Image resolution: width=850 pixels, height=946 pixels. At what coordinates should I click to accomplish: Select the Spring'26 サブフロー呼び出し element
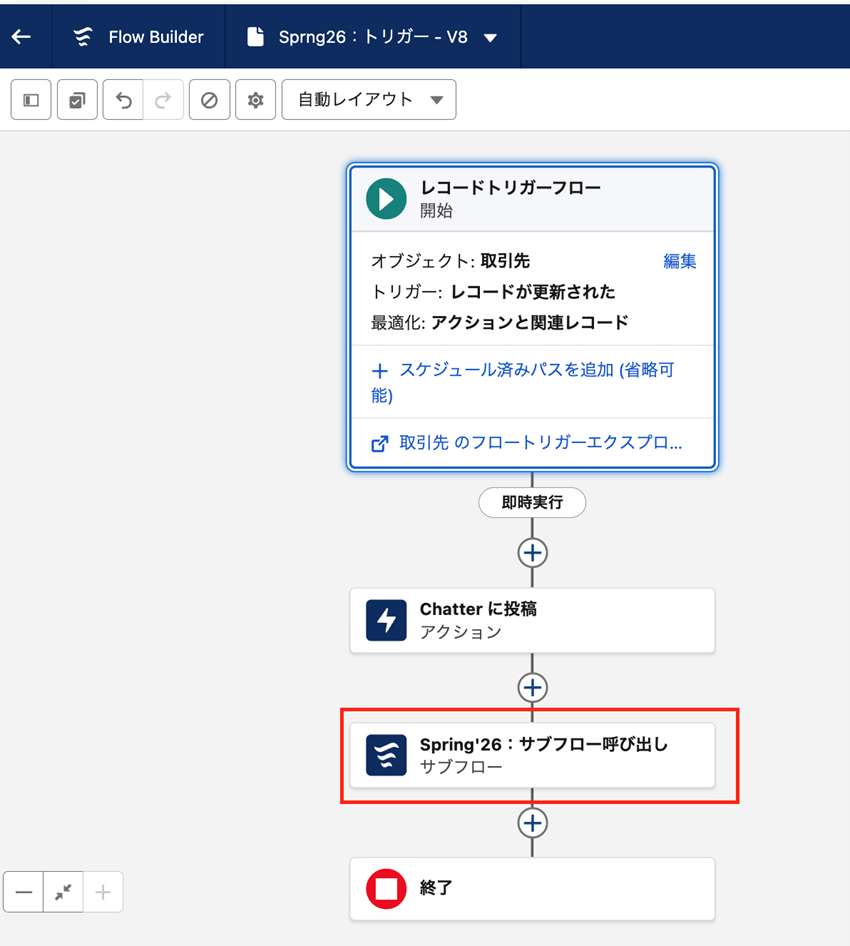click(x=532, y=755)
